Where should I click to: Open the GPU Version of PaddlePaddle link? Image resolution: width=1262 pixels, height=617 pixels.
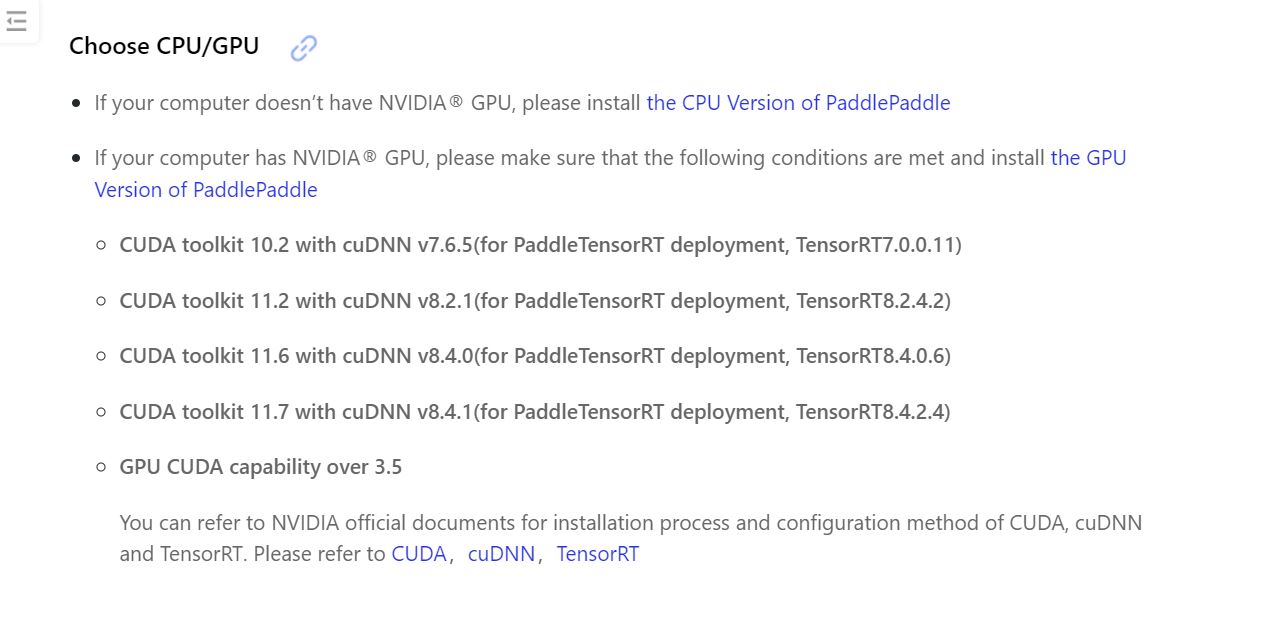tap(610, 174)
